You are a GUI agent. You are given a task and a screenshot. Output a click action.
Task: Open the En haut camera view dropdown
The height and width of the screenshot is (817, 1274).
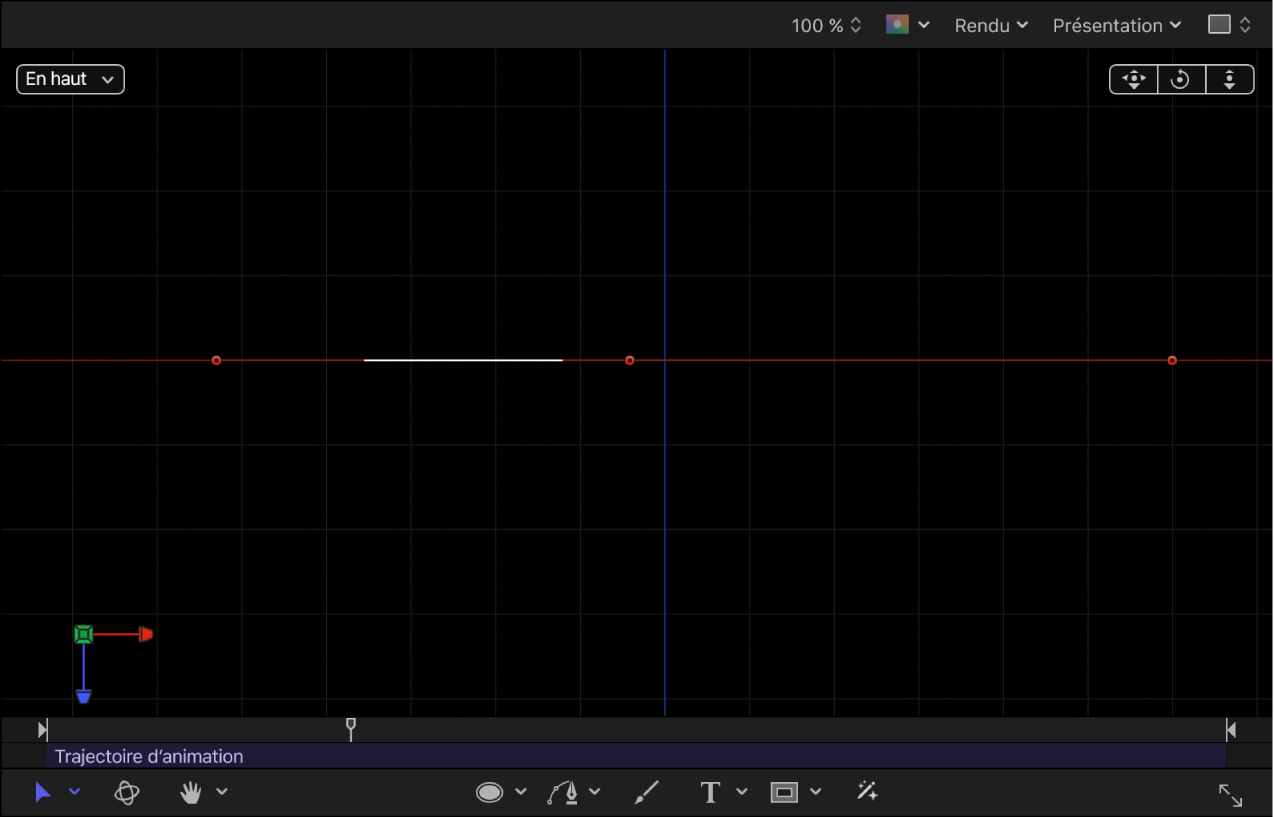70,79
